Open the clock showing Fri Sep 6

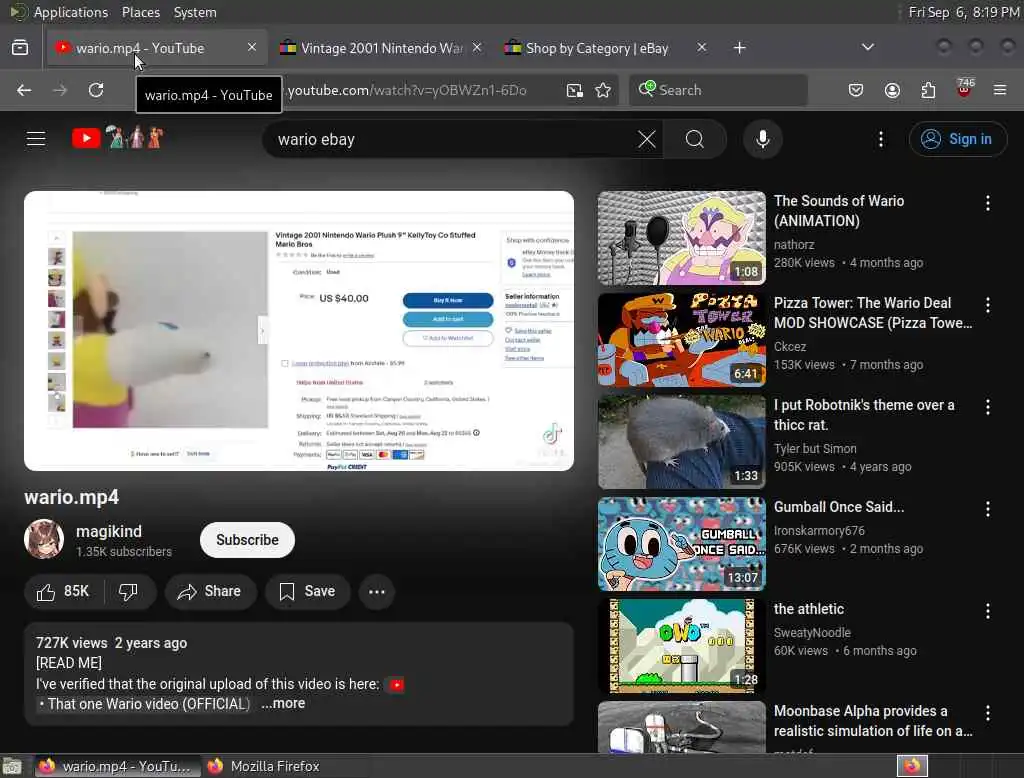[964, 12]
